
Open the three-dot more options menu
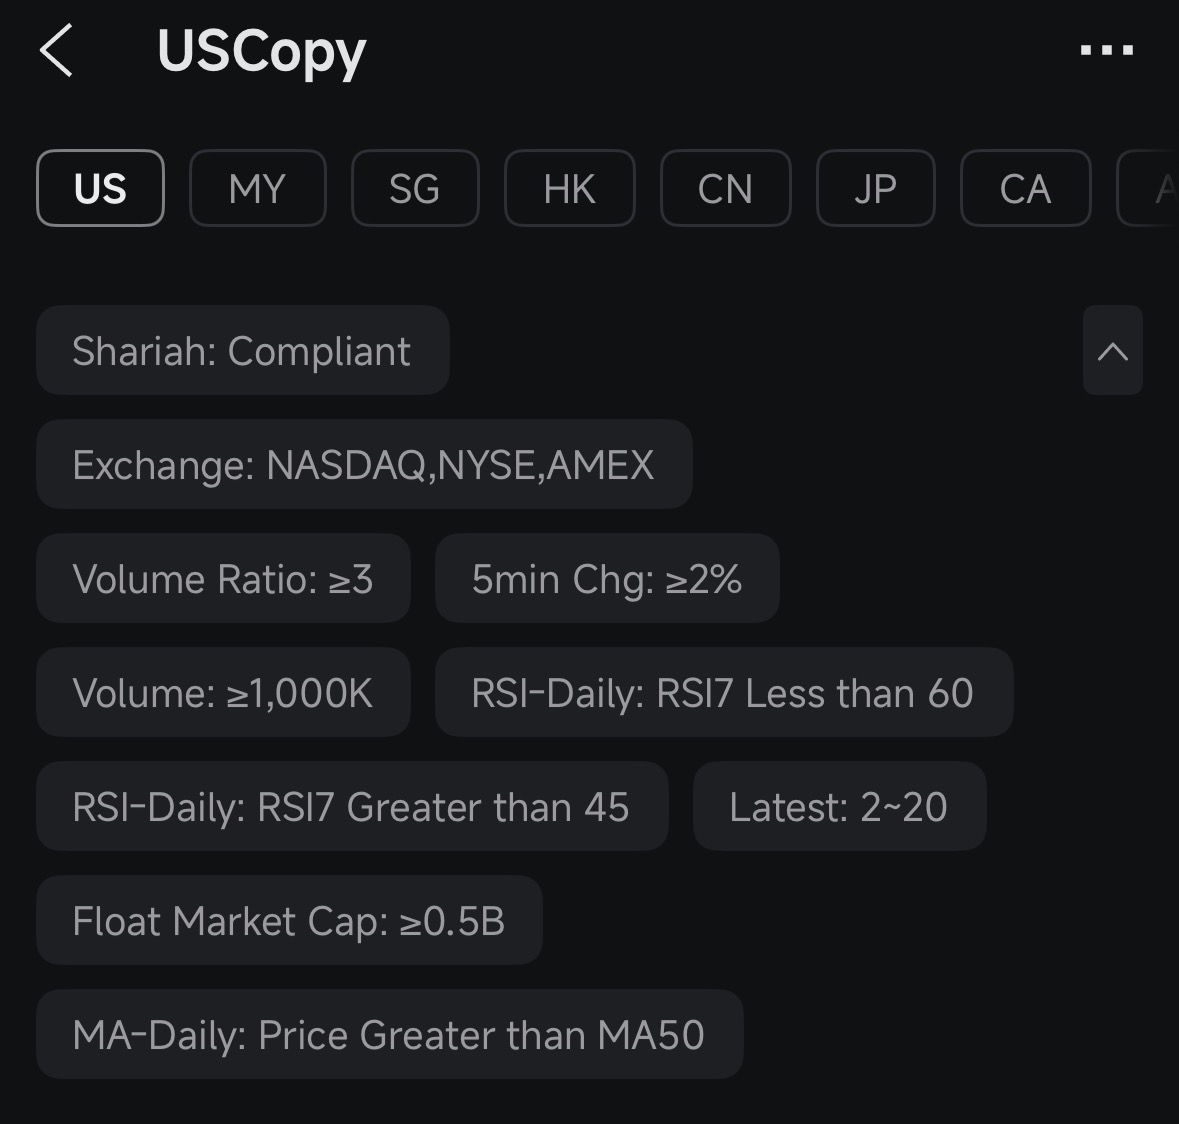point(1106,50)
